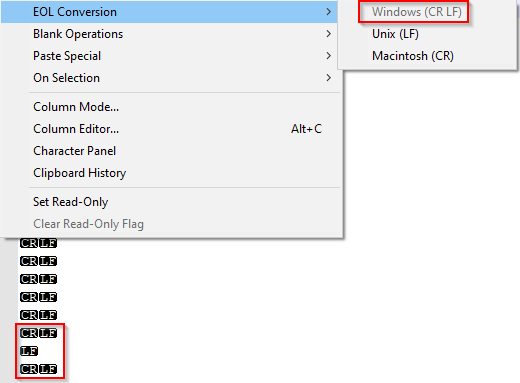Click the CR symbol just below the menu
520x383 pixels.
click(x=29, y=243)
